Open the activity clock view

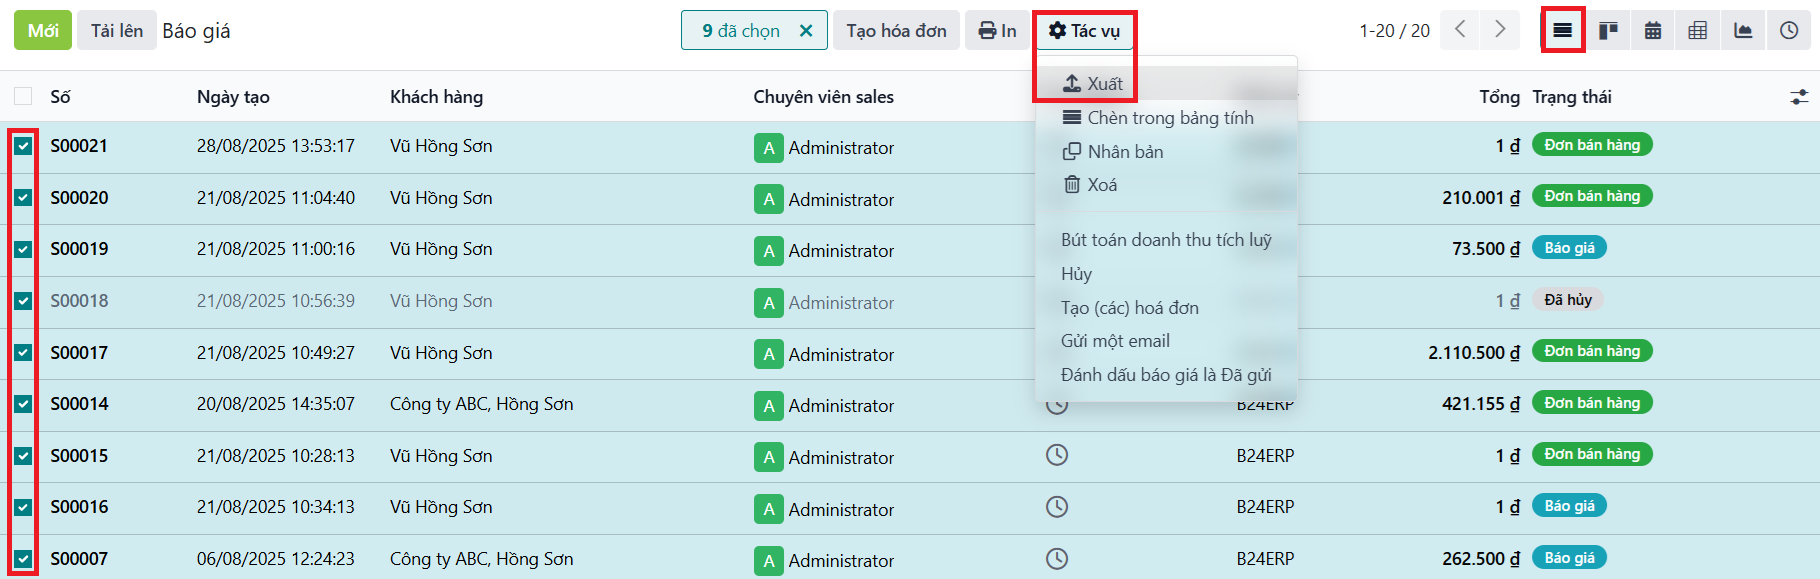(x=1789, y=30)
